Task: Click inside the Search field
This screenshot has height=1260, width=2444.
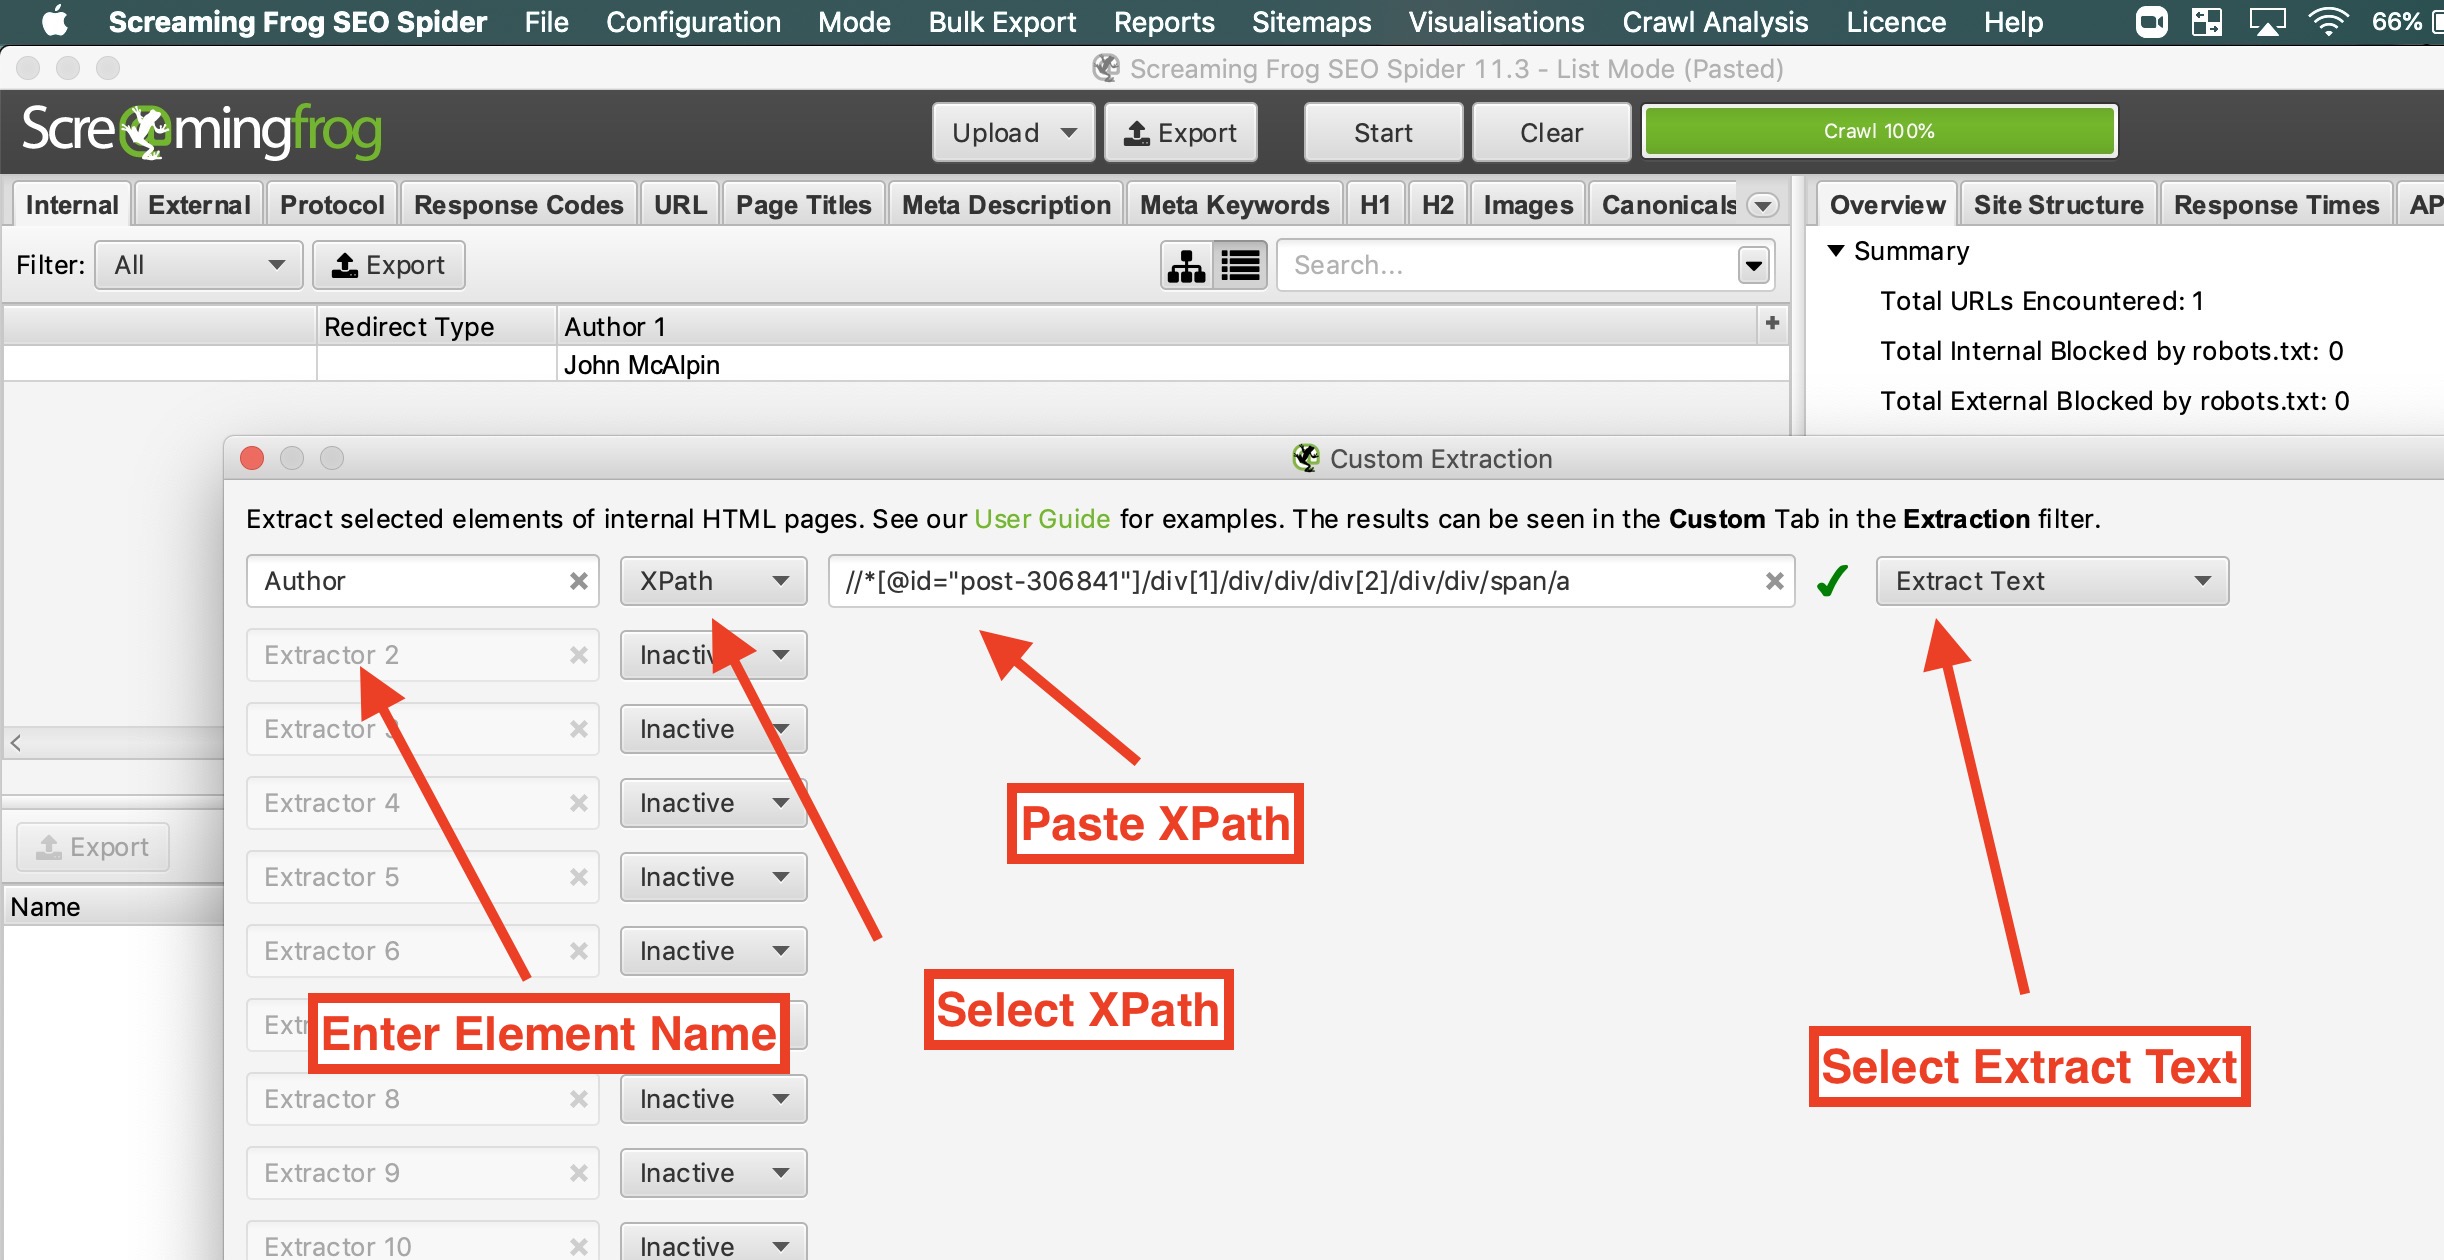Action: pyautogui.click(x=1450, y=264)
